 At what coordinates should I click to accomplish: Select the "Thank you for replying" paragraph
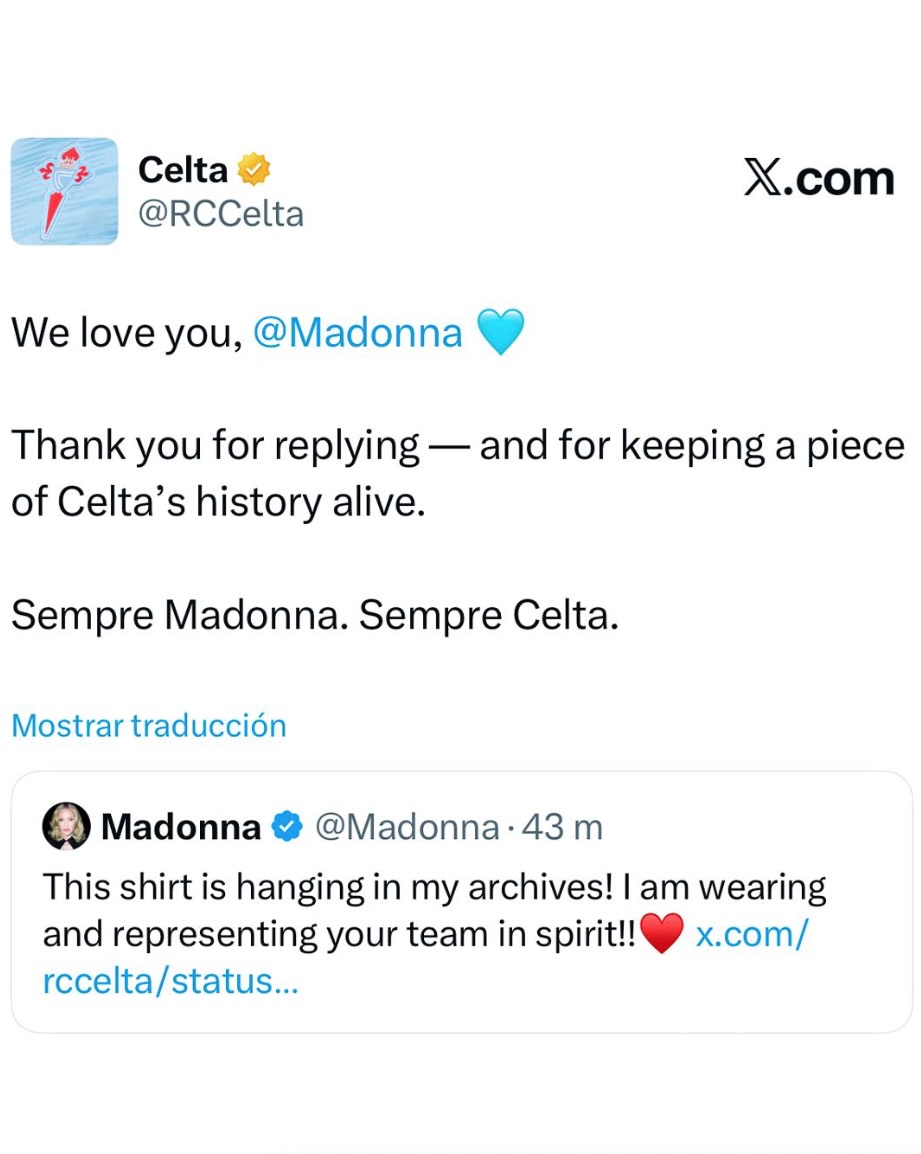coord(457,473)
